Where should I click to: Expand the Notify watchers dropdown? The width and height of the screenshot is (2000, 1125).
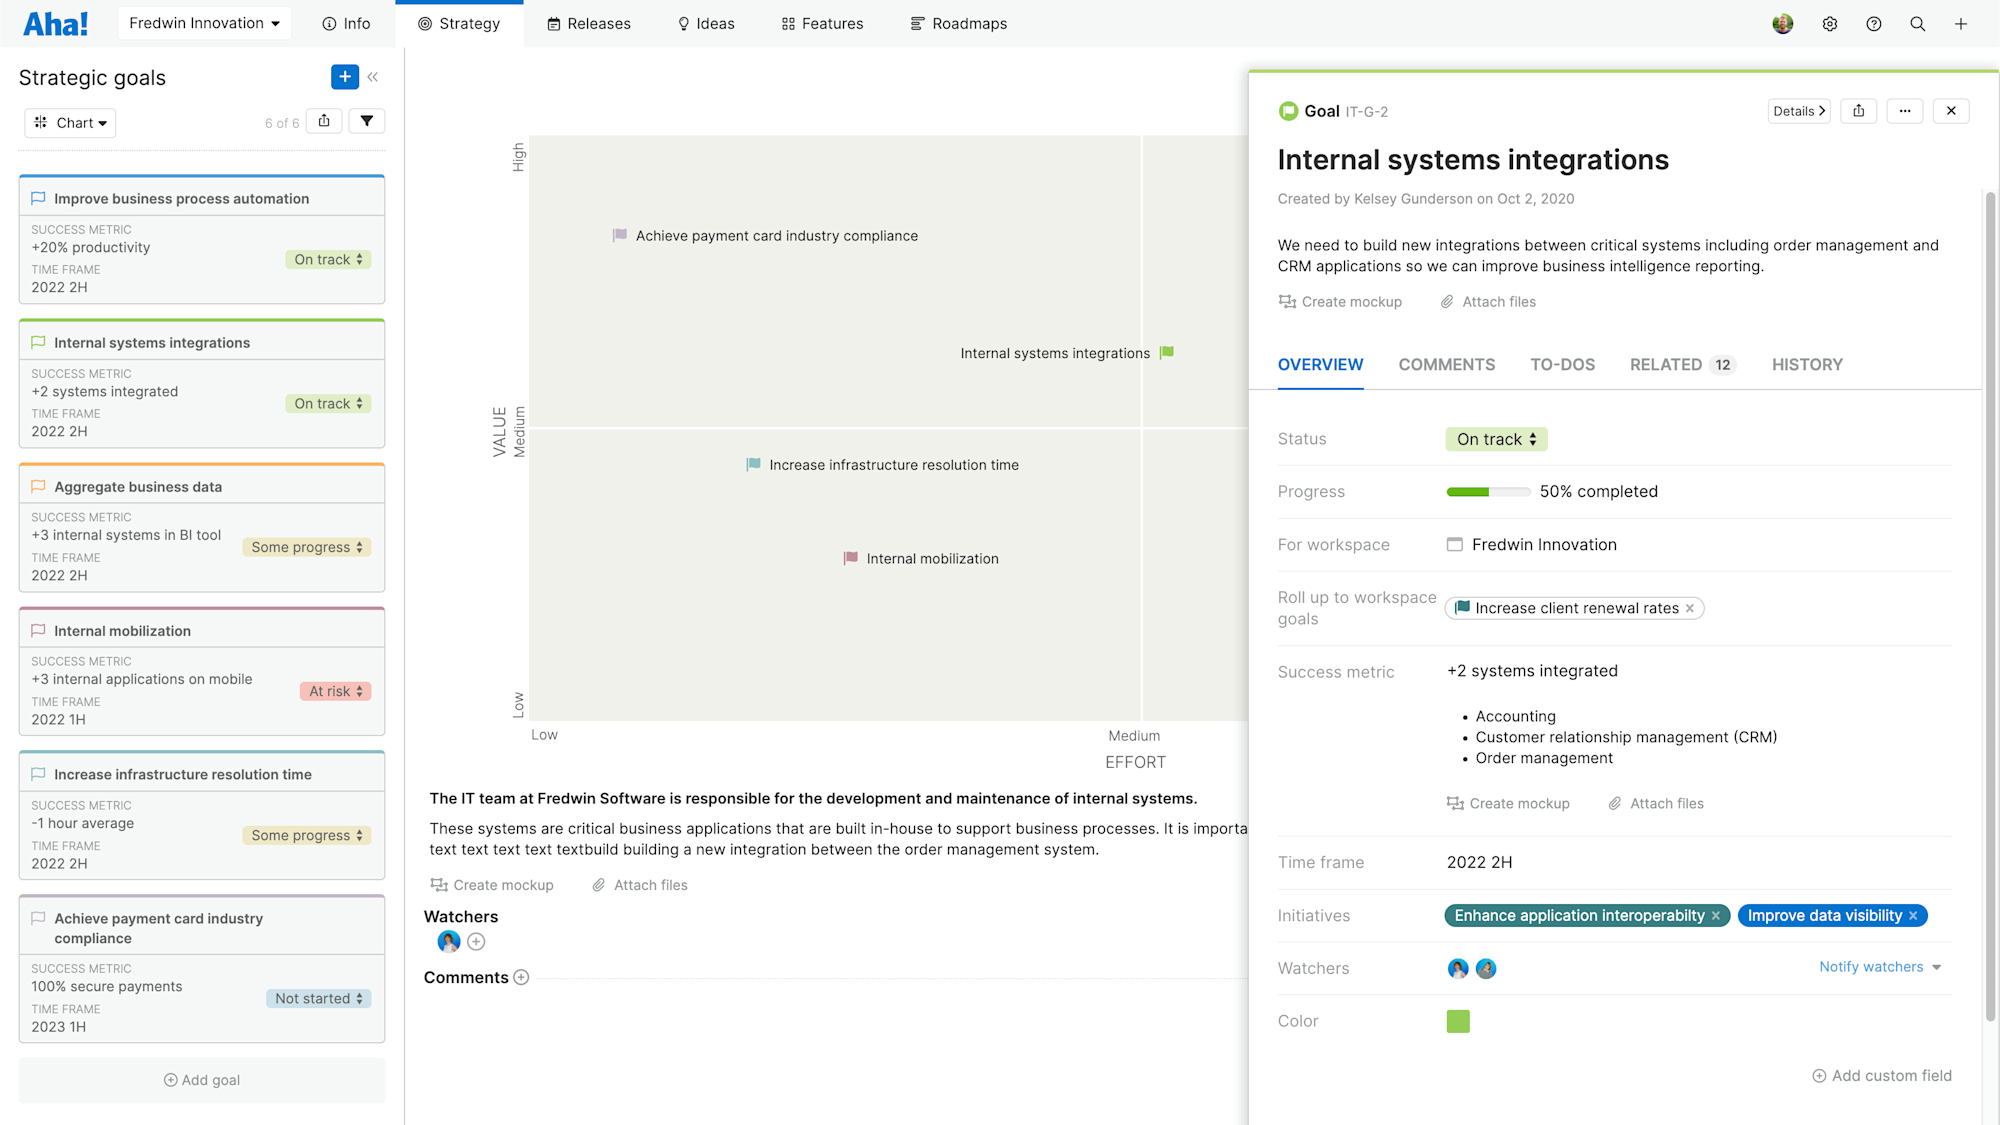(1879, 967)
